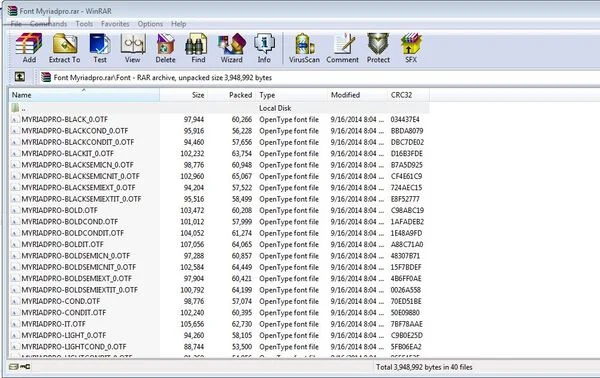Open the File menu
This screenshot has height=378, width=600.
(x=16, y=24)
